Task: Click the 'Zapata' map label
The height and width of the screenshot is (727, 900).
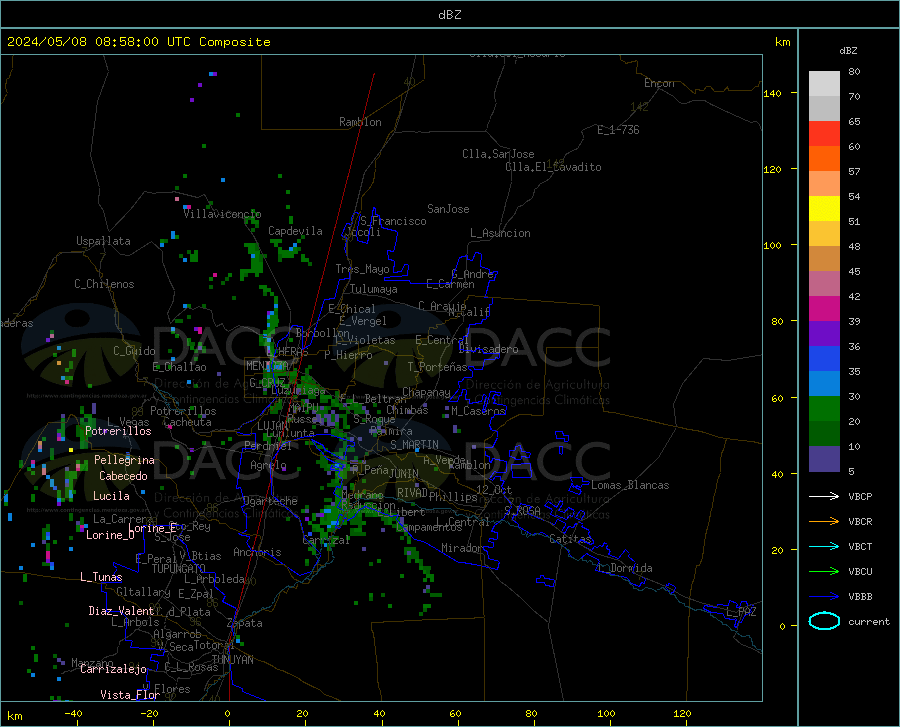Action: point(245,623)
